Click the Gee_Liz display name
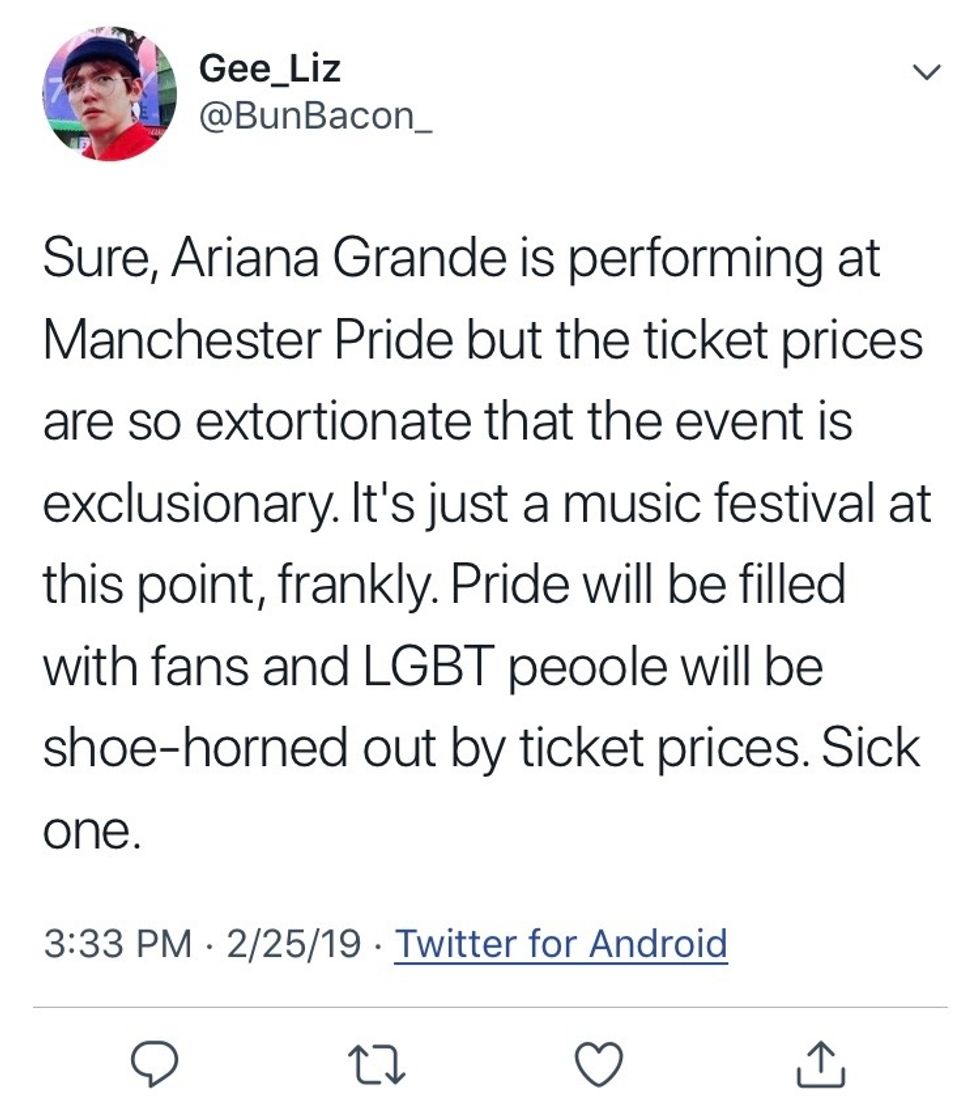The height and width of the screenshot is (1116, 980). (x=270, y=69)
